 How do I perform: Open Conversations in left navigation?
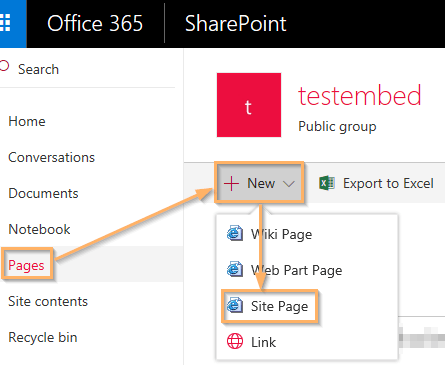51,157
